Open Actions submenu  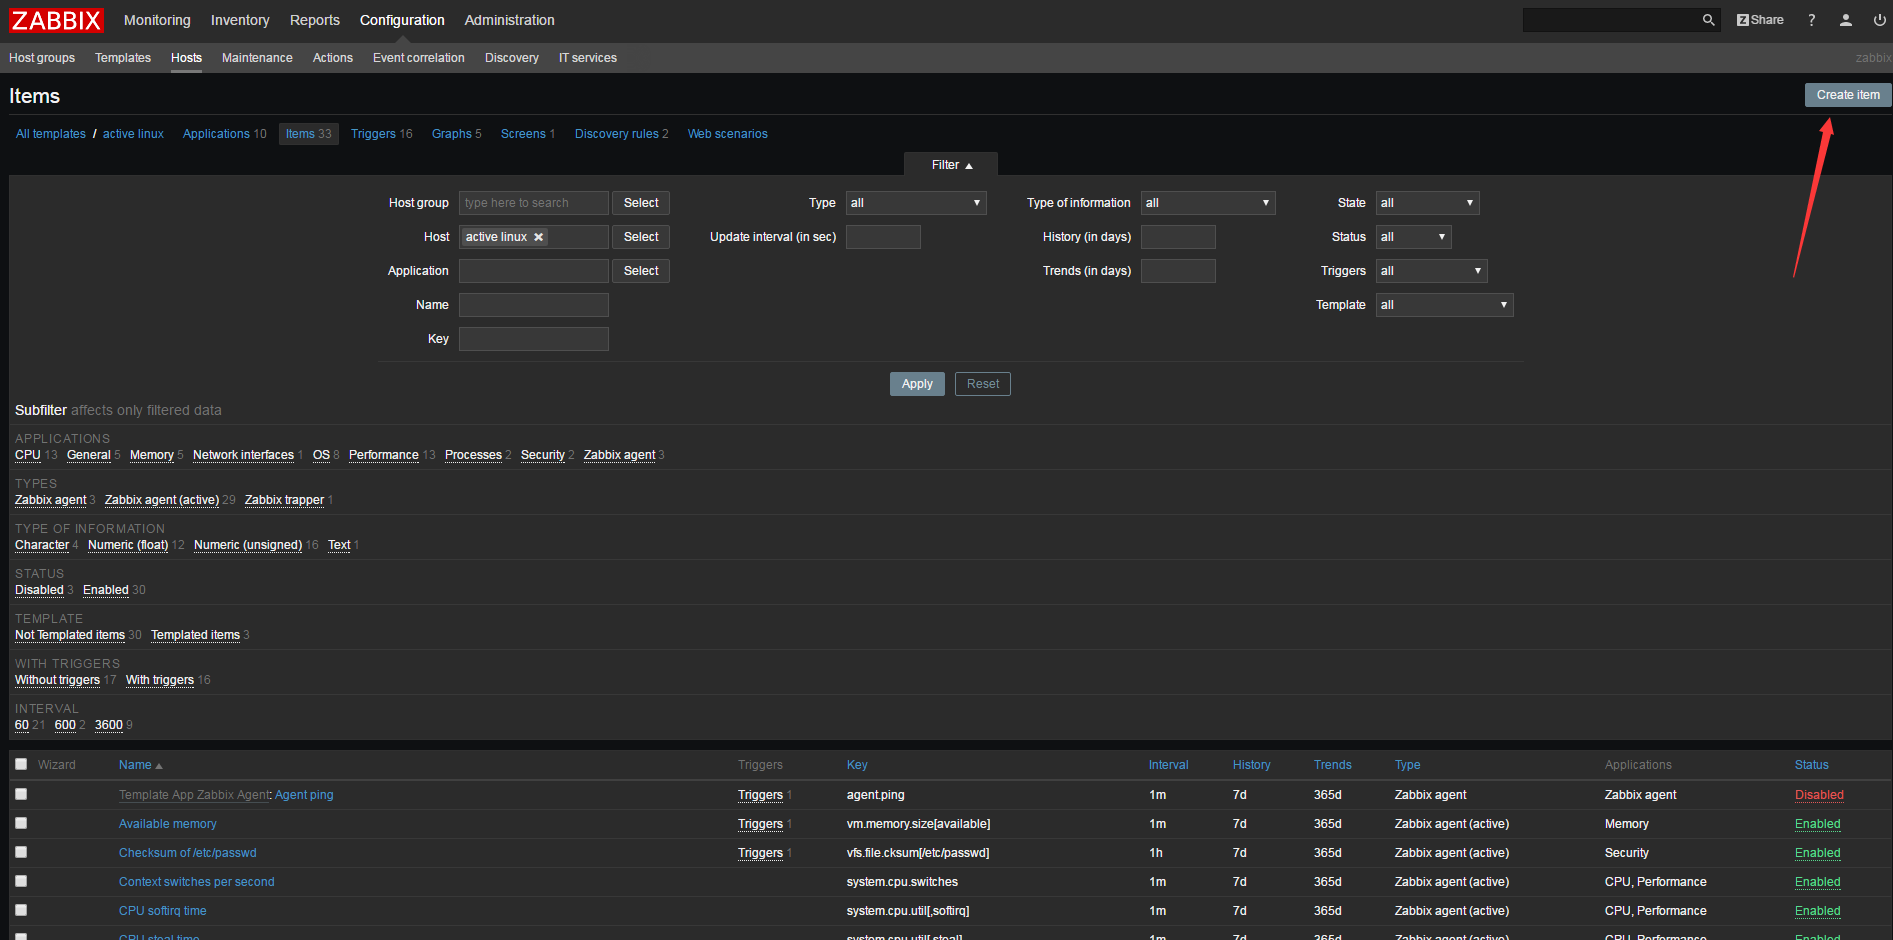click(x=333, y=58)
